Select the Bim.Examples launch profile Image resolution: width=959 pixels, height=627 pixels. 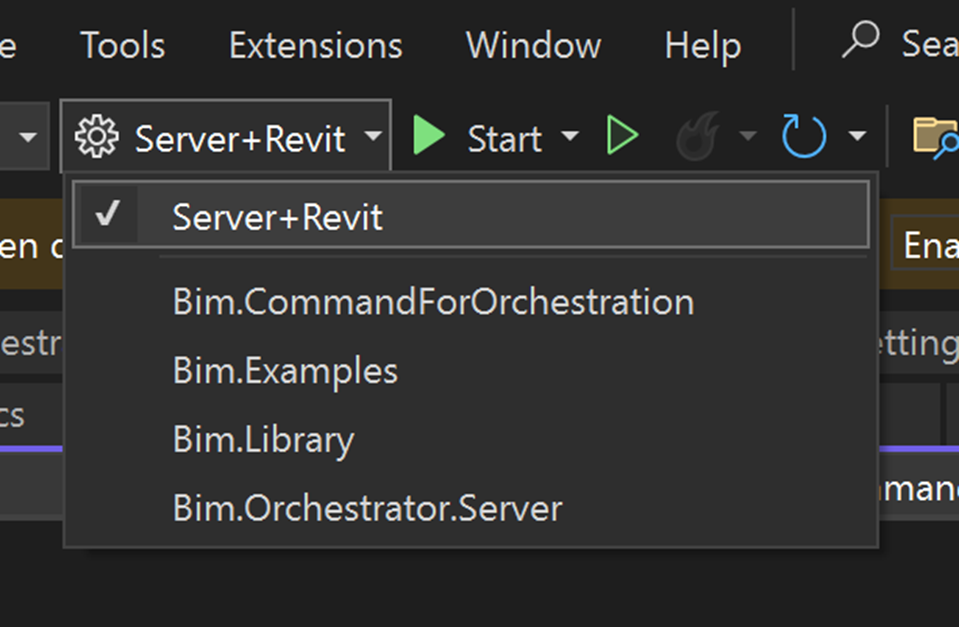click(x=285, y=370)
